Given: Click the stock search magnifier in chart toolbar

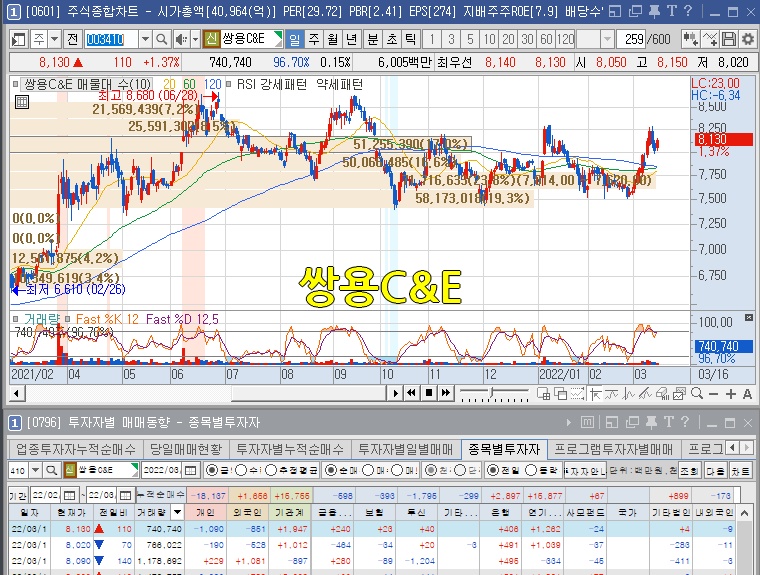Looking at the screenshot, I should [162, 39].
